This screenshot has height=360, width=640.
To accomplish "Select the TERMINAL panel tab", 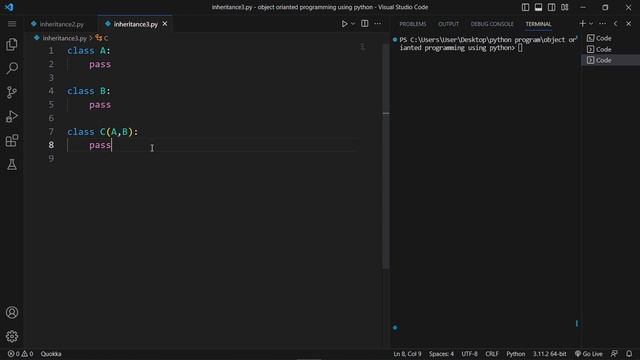I will 538,24.
